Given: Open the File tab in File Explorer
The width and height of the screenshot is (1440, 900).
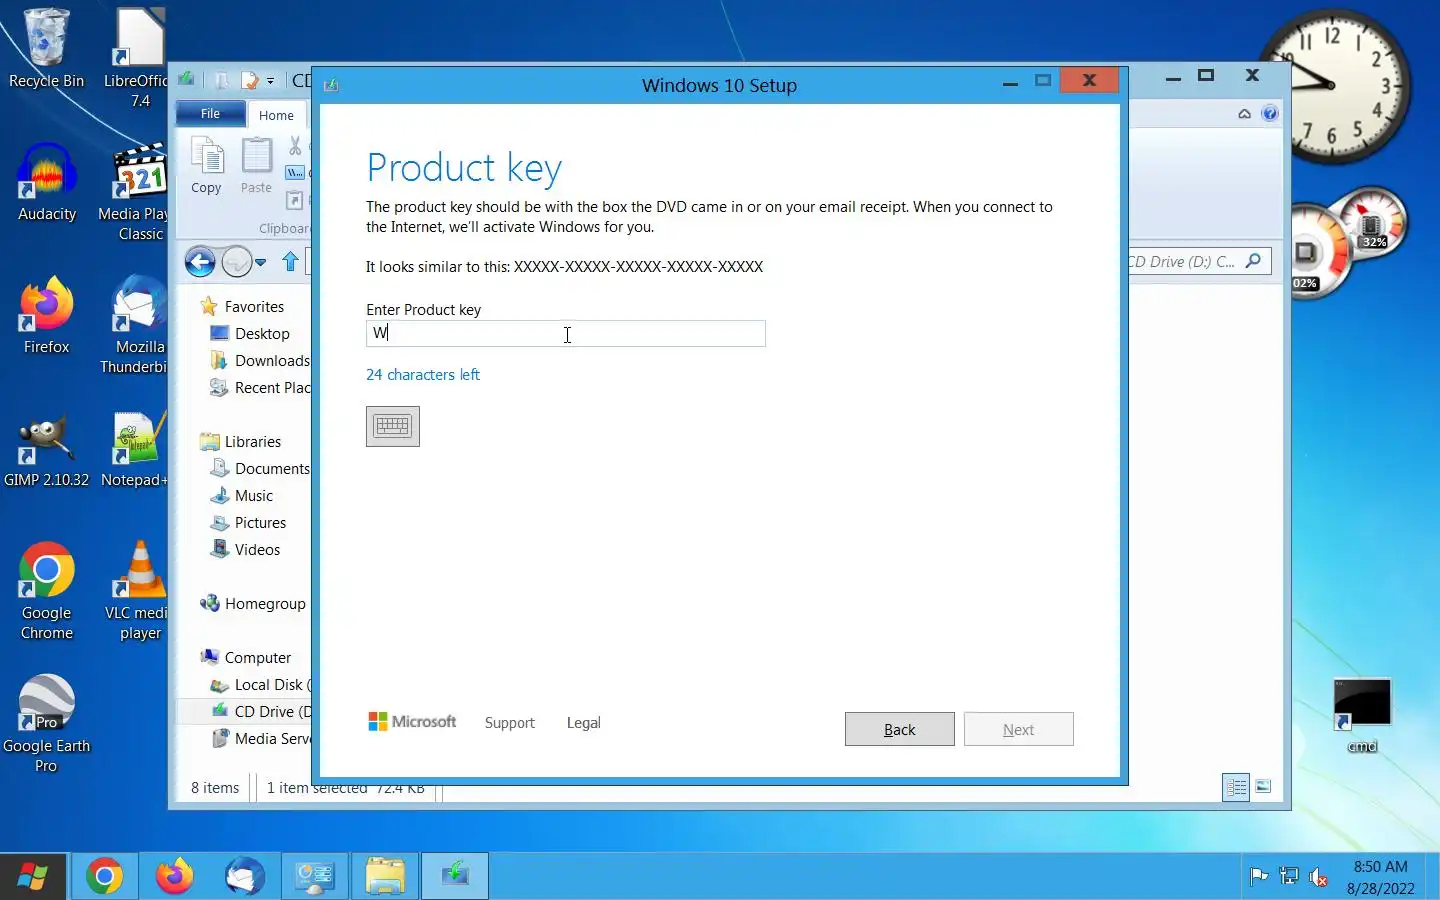Looking at the screenshot, I should pos(210,114).
